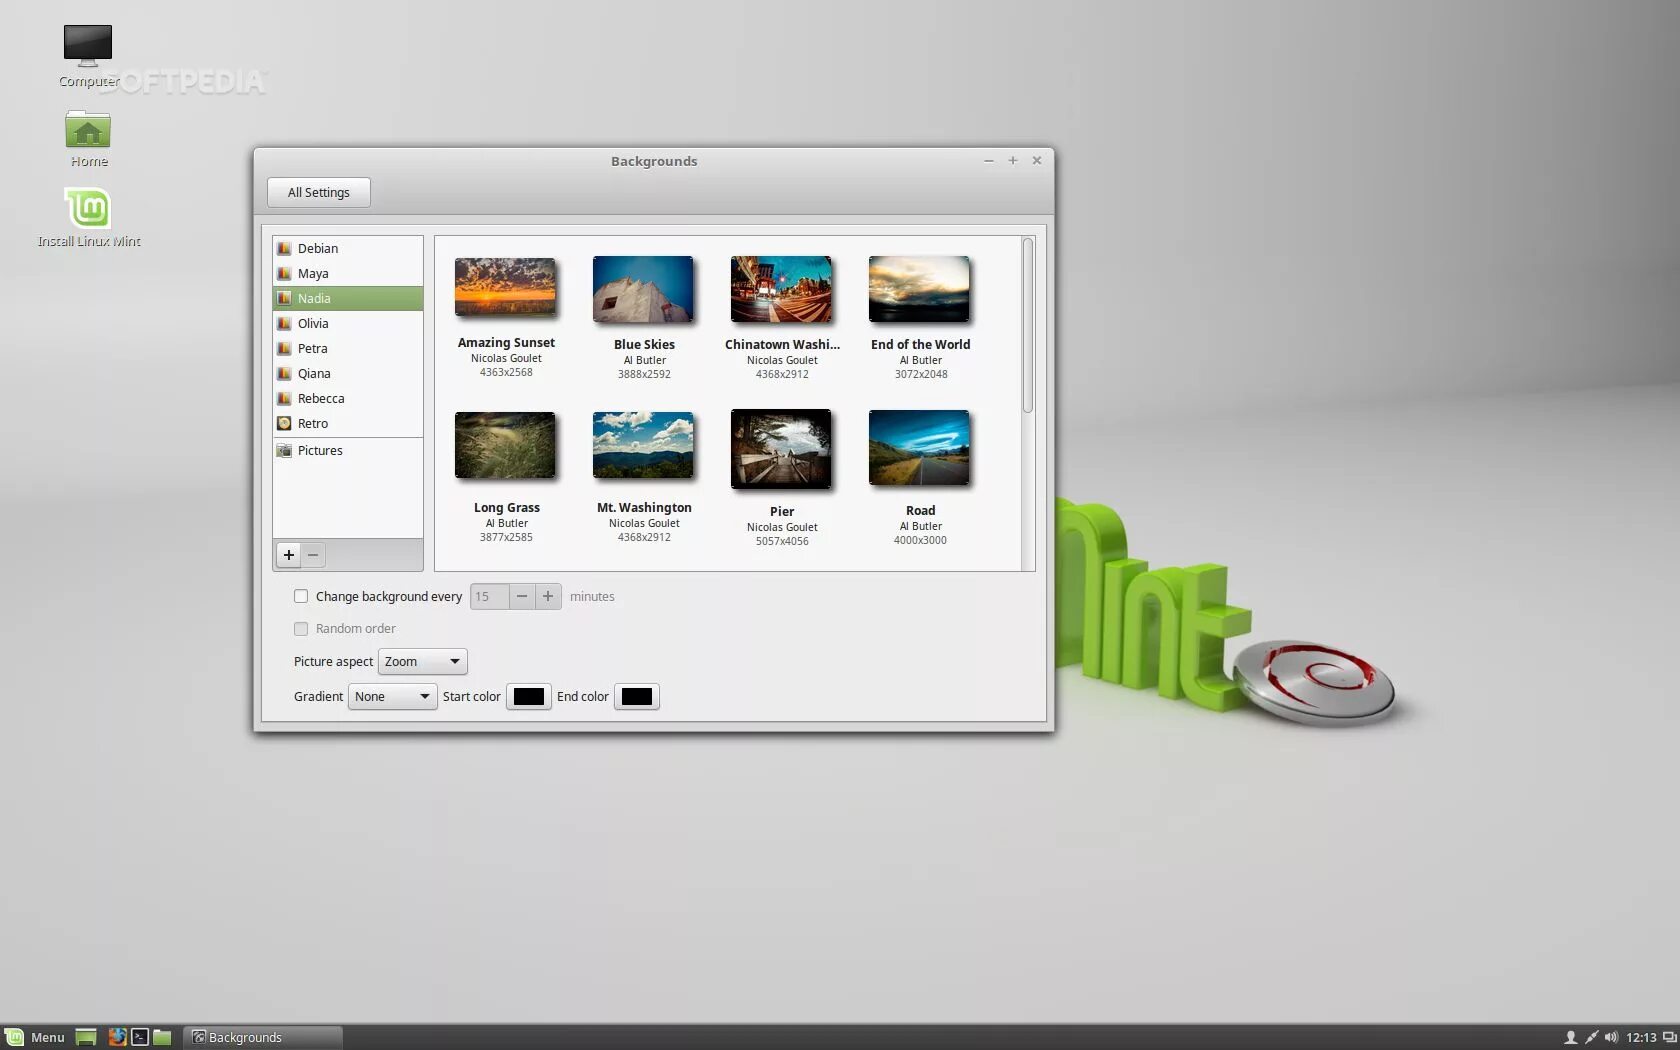
Task: Open the Picture aspect dropdown
Action: 420,661
